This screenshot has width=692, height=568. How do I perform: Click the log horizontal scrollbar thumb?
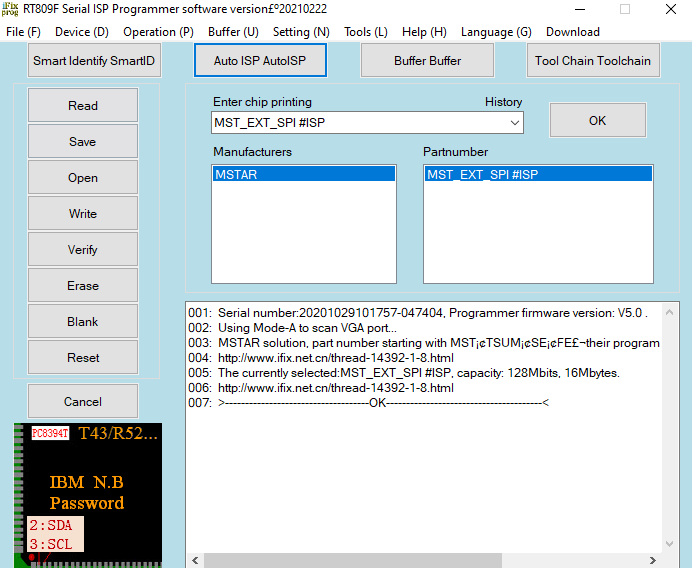click(x=353, y=560)
